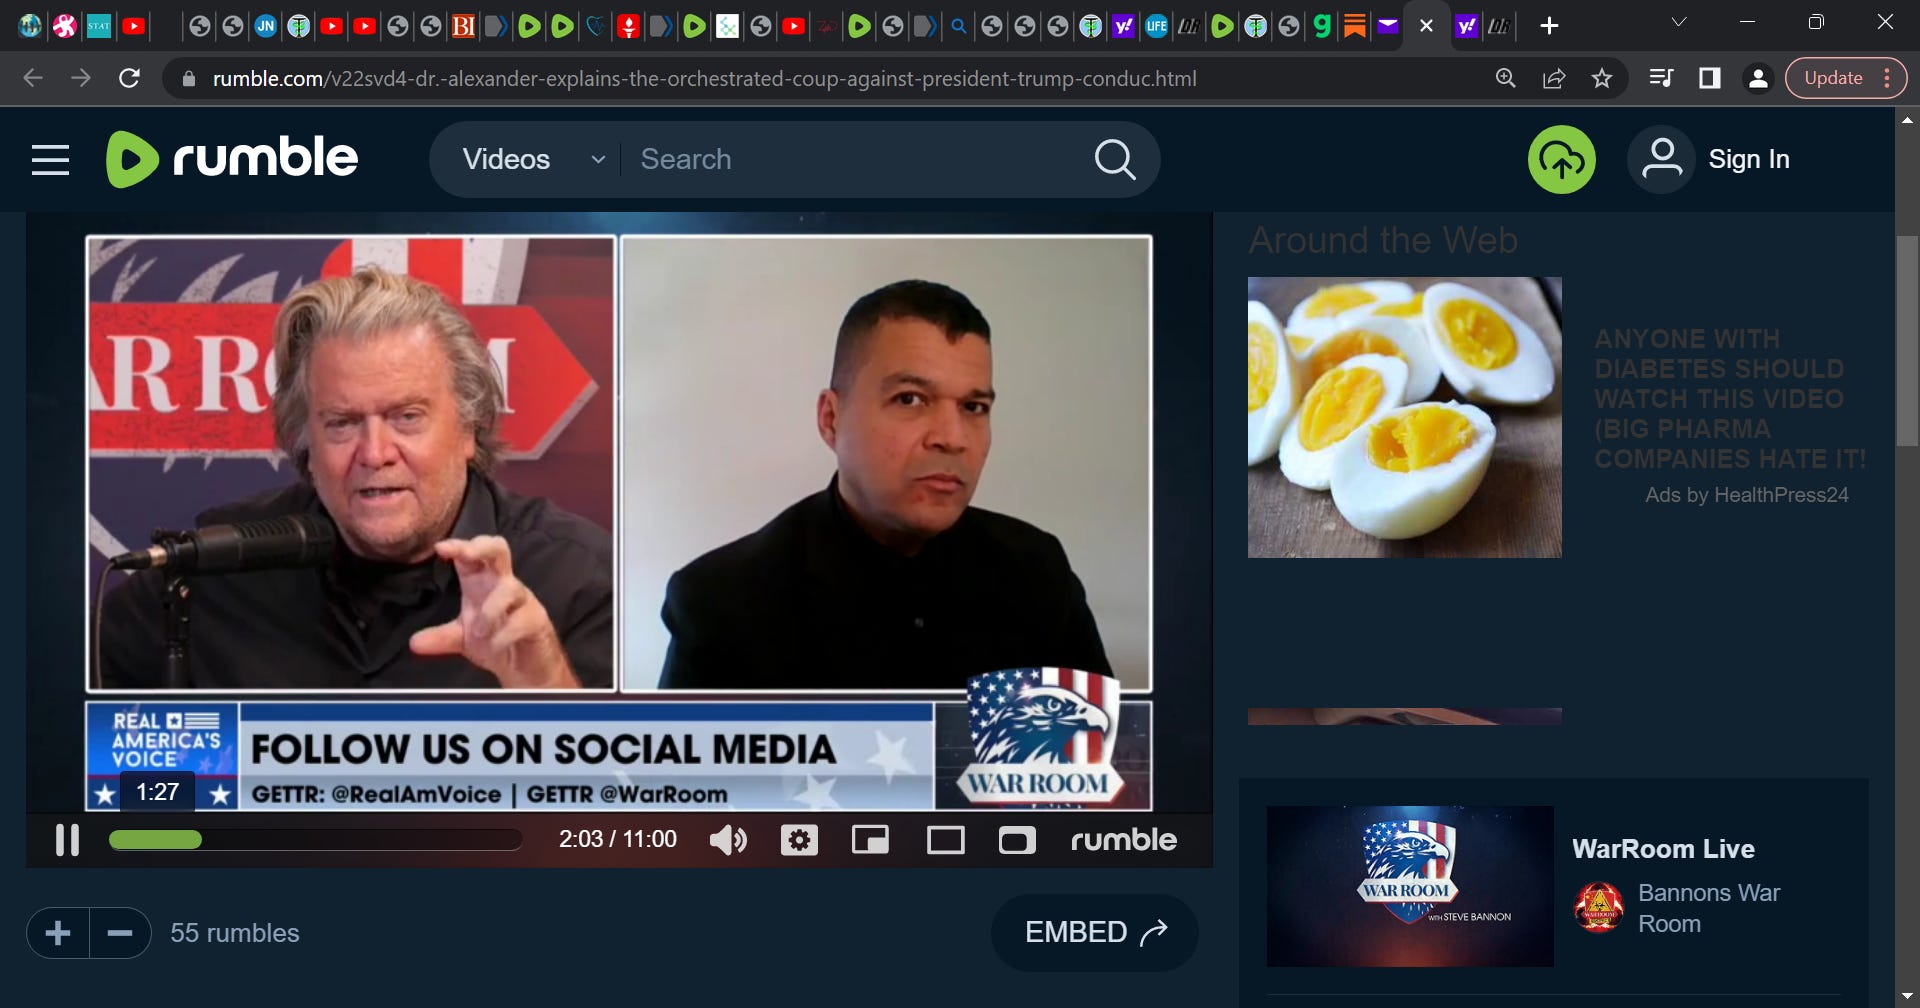
Task: Switch to the red torch icon tab
Action: tap(628, 26)
